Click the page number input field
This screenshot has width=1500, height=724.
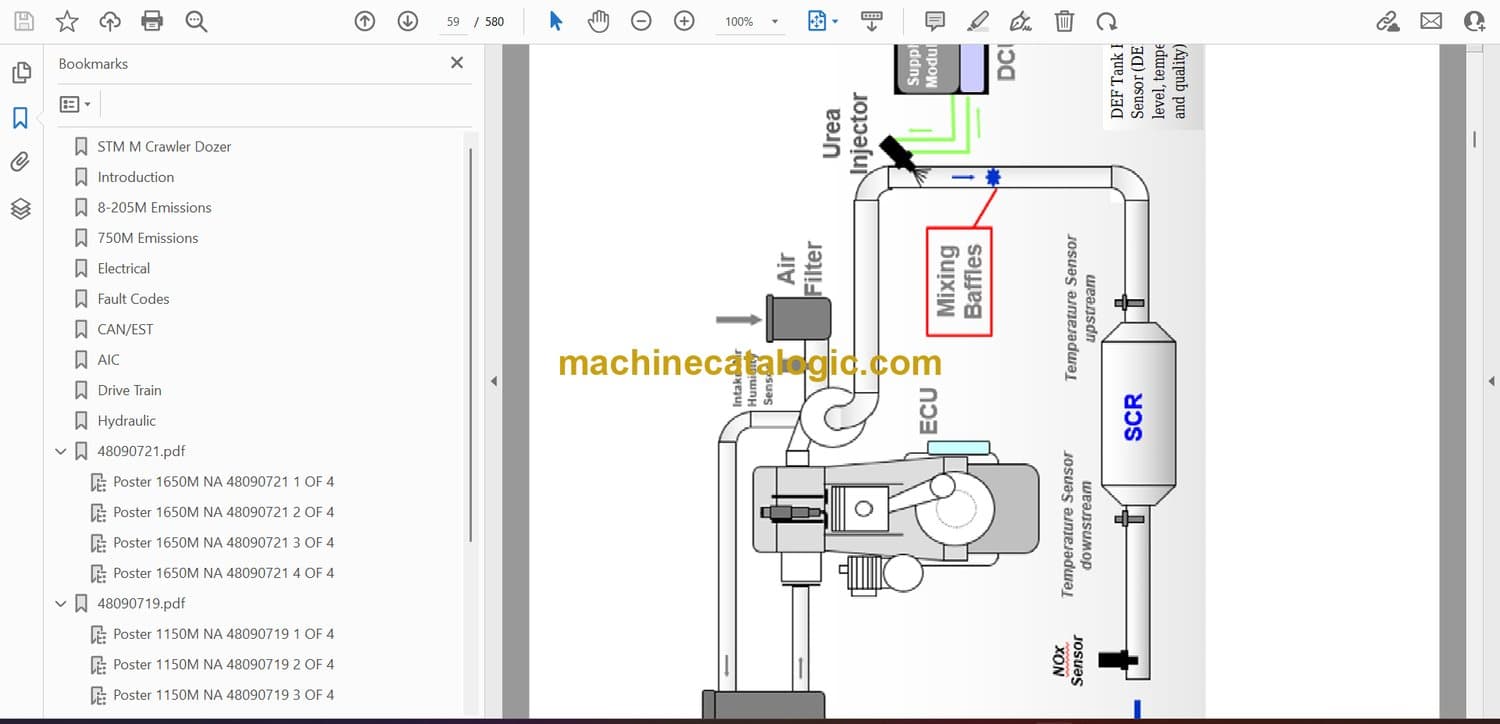pos(453,21)
